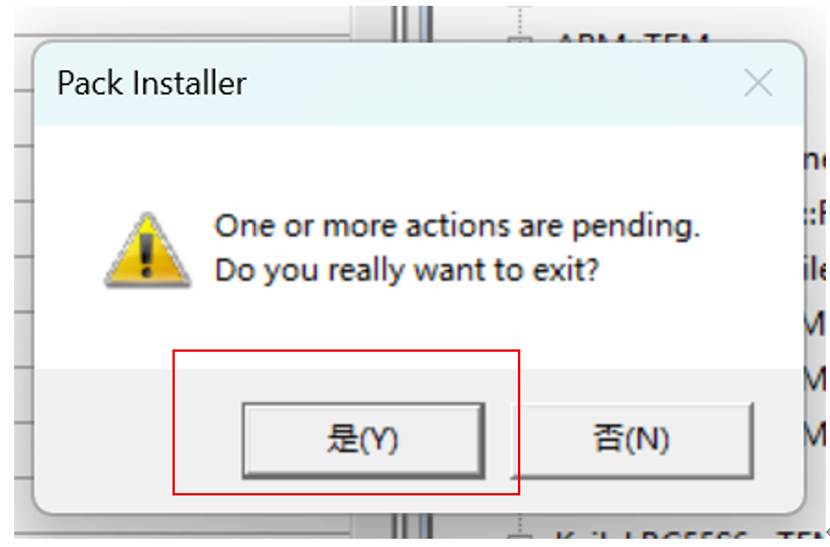
Task: Expand the ARM pack tree node above dialog
Action: click(x=519, y=39)
